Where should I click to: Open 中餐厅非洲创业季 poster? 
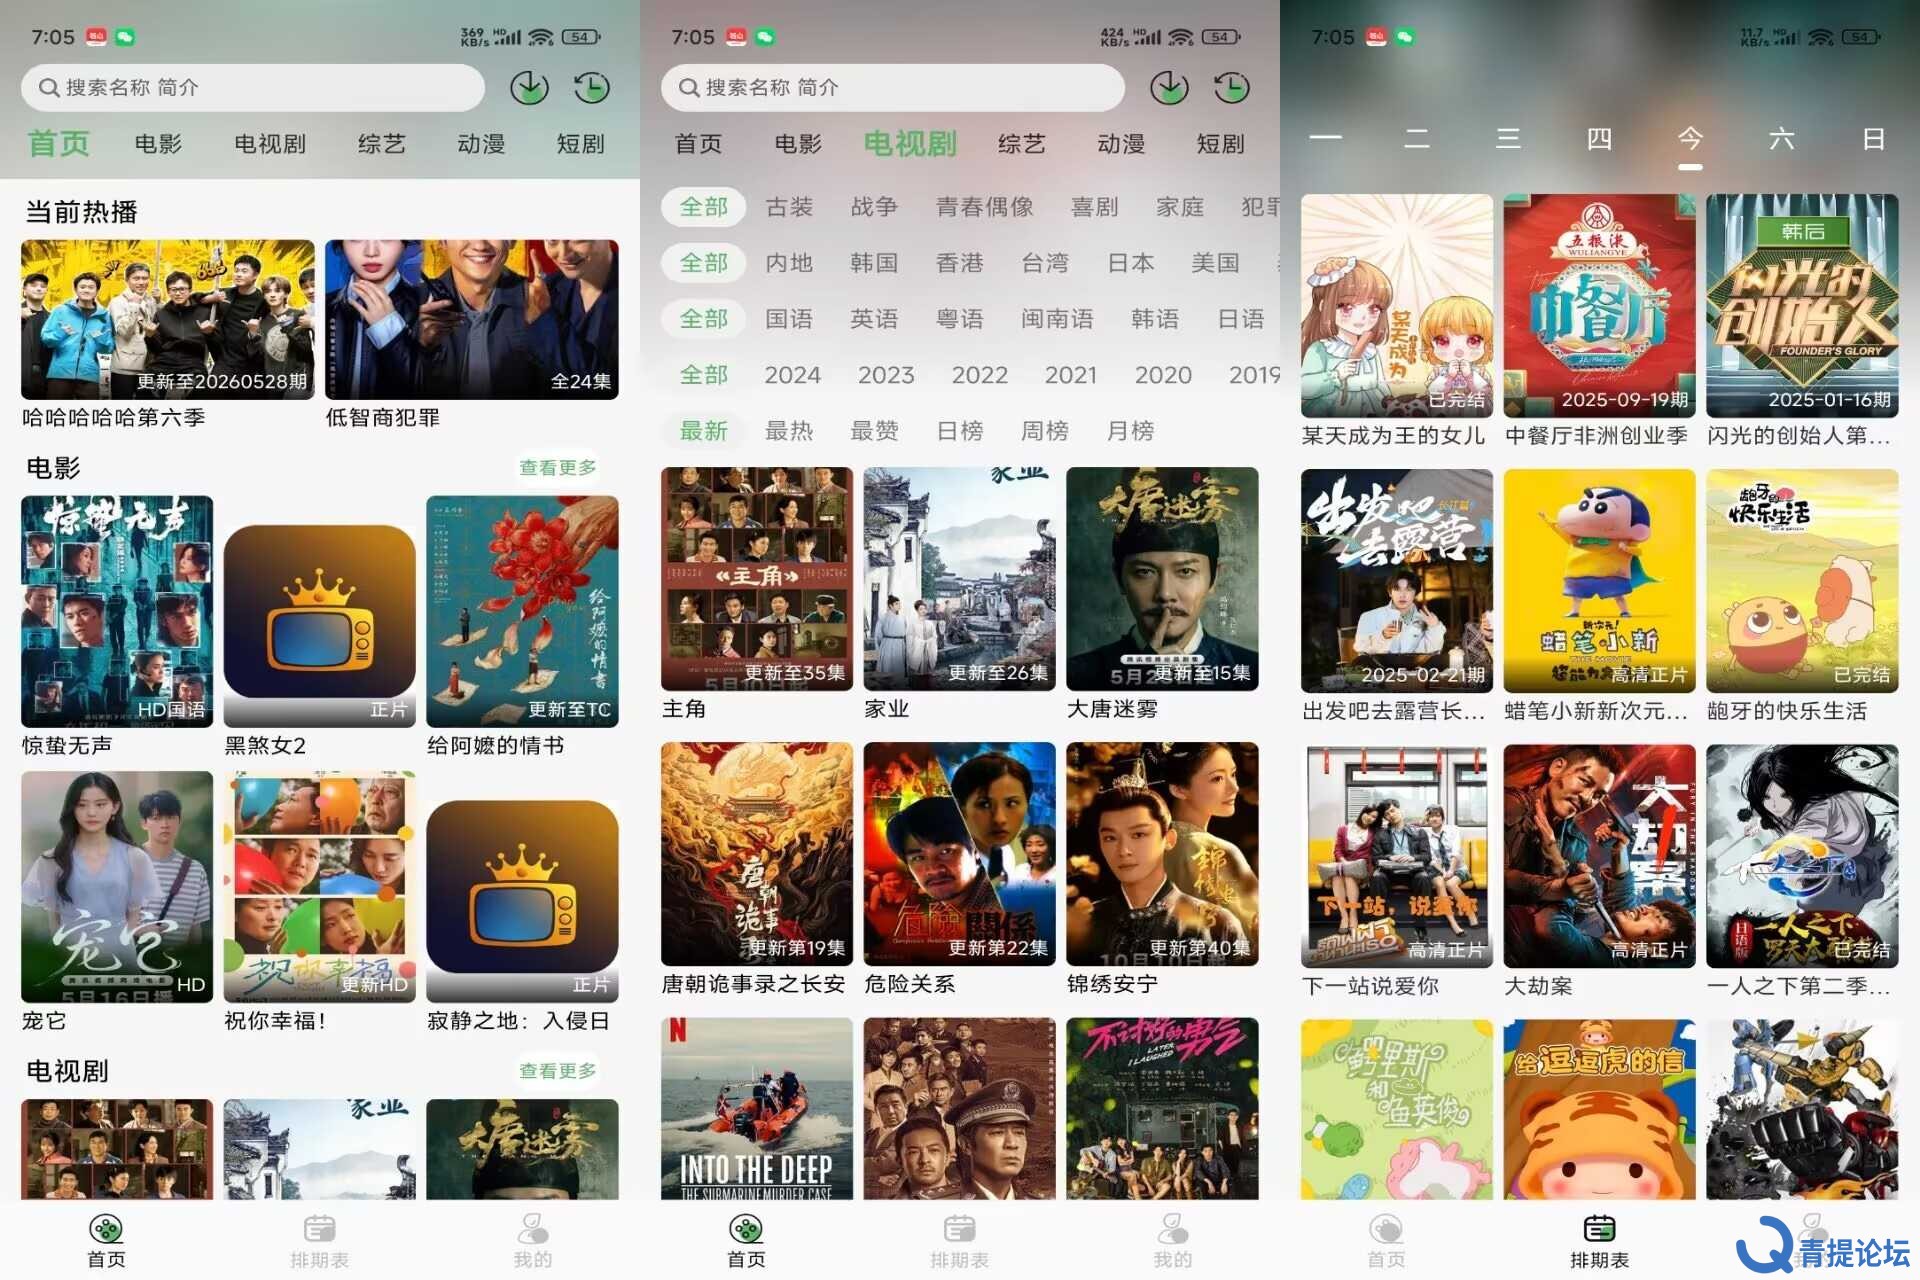[x=1600, y=306]
